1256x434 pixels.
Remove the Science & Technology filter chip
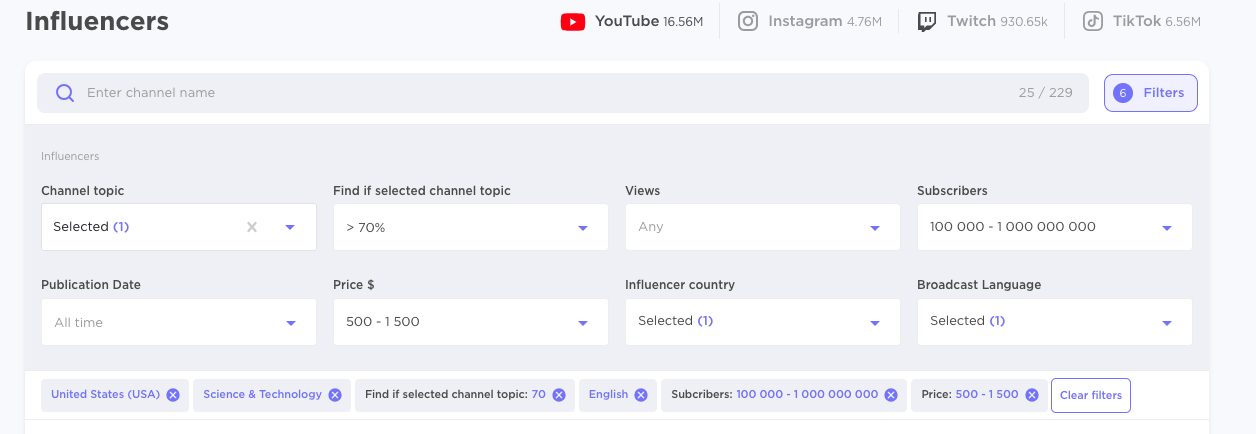[x=335, y=395]
